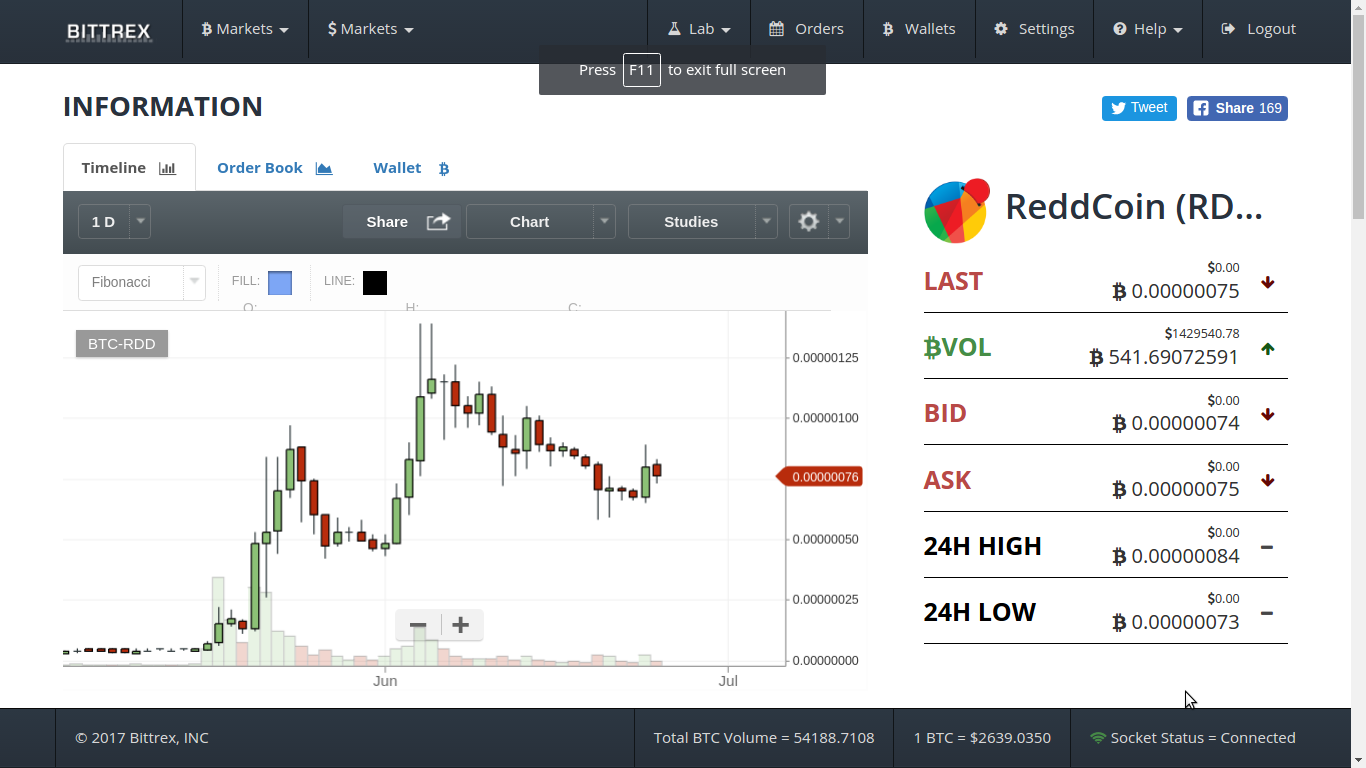
Task: Click the ReddCoin heading text
Action: coord(1134,207)
